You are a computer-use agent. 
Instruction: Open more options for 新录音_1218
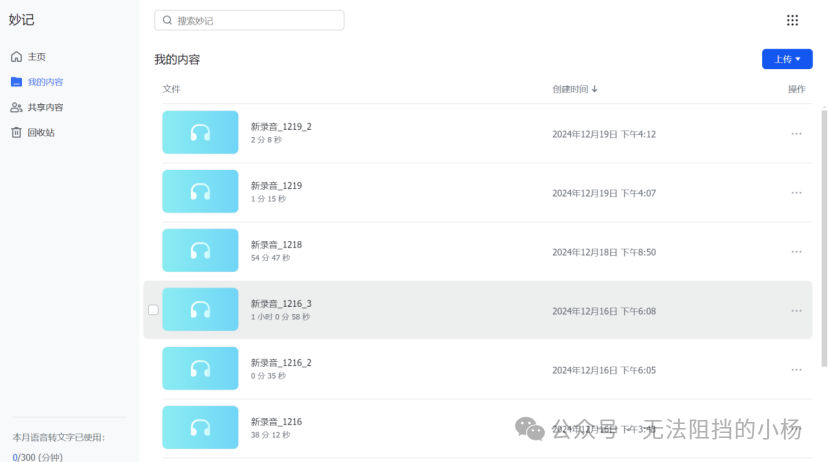tap(796, 252)
